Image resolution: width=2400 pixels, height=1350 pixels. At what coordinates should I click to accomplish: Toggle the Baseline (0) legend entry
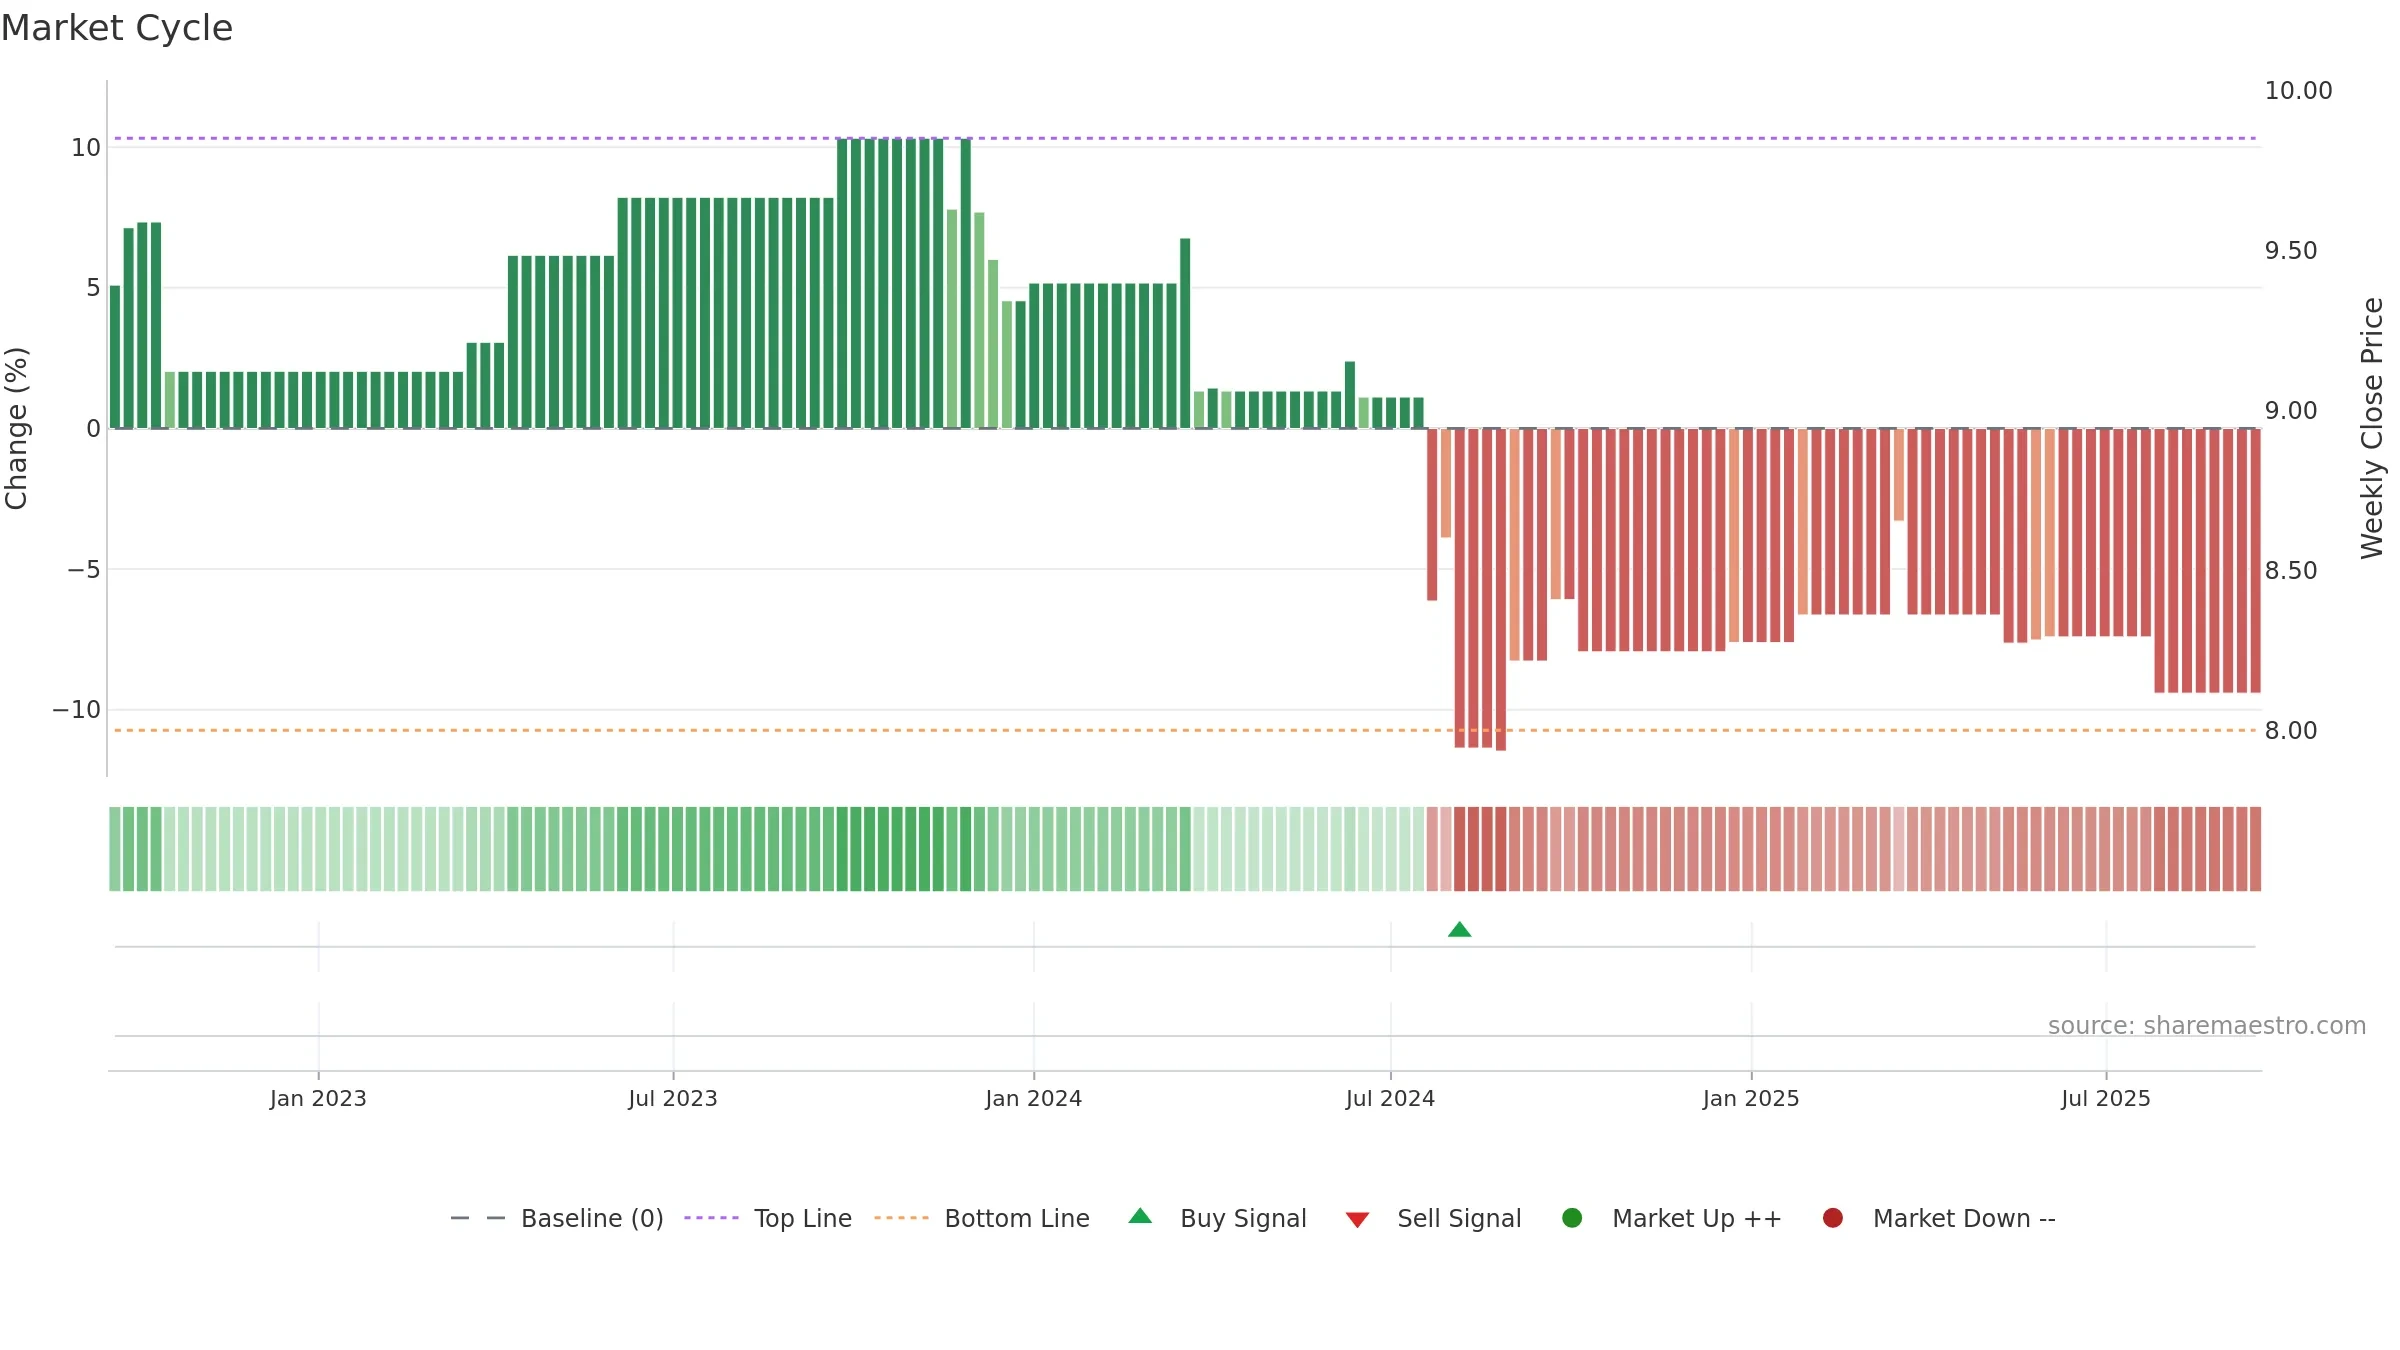(x=557, y=1218)
